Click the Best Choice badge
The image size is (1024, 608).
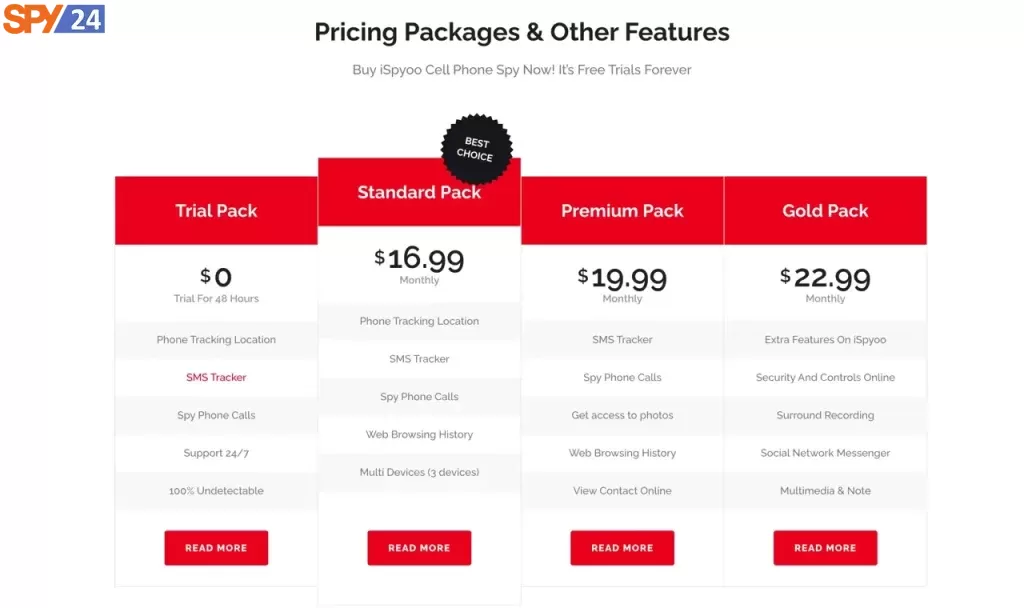coord(476,149)
